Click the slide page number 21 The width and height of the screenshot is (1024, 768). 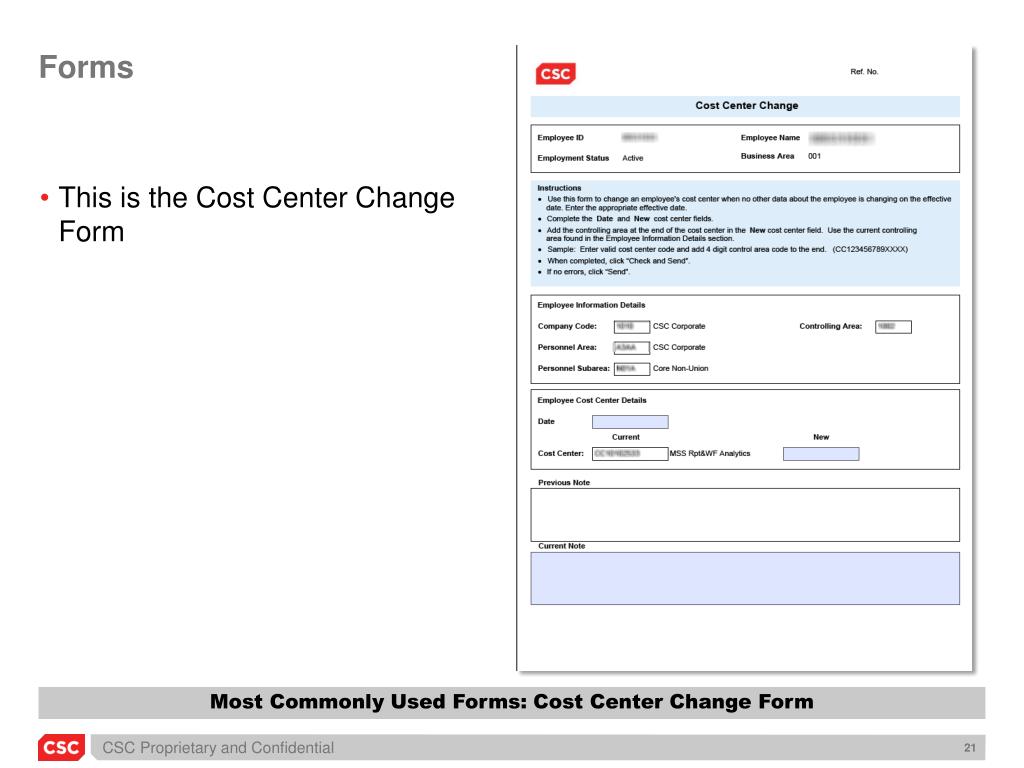pos(970,748)
